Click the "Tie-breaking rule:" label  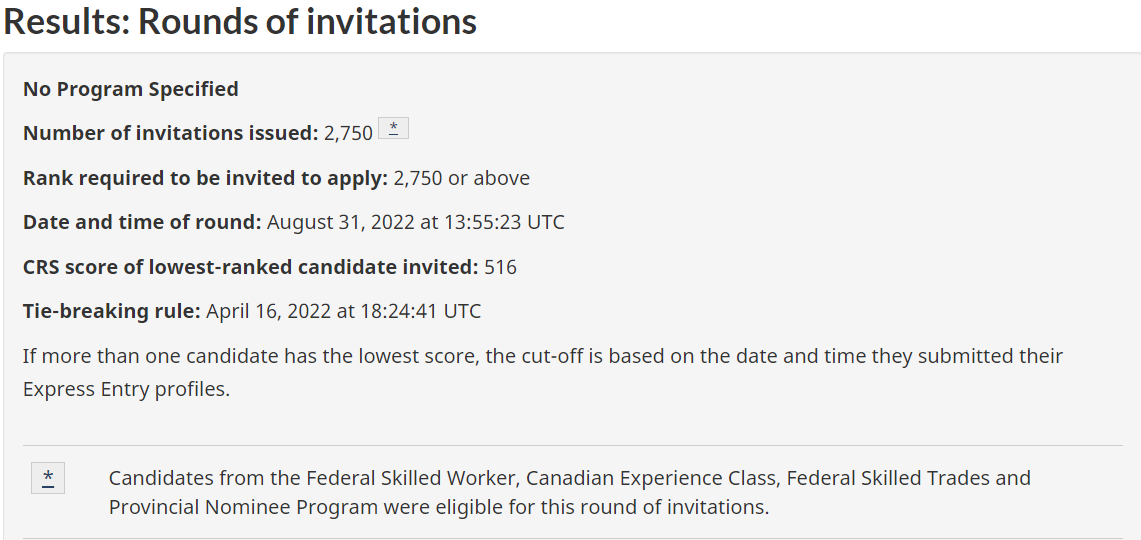[x=111, y=311]
